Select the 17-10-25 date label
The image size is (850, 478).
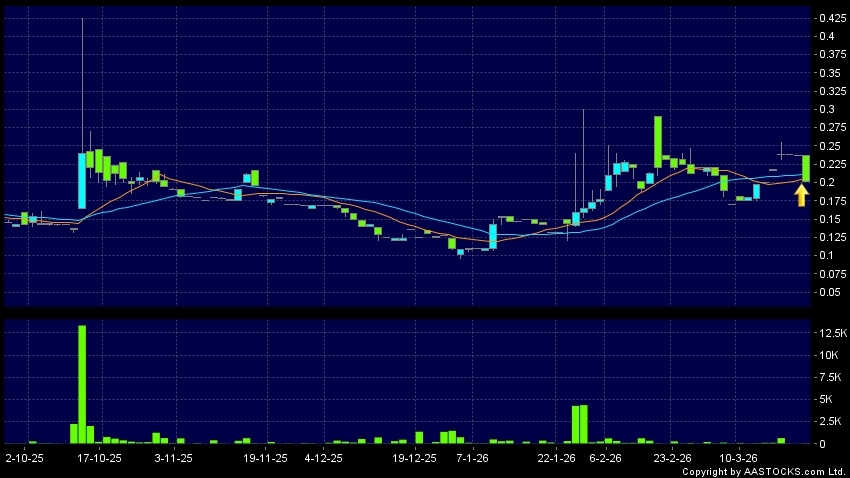click(99, 458)
